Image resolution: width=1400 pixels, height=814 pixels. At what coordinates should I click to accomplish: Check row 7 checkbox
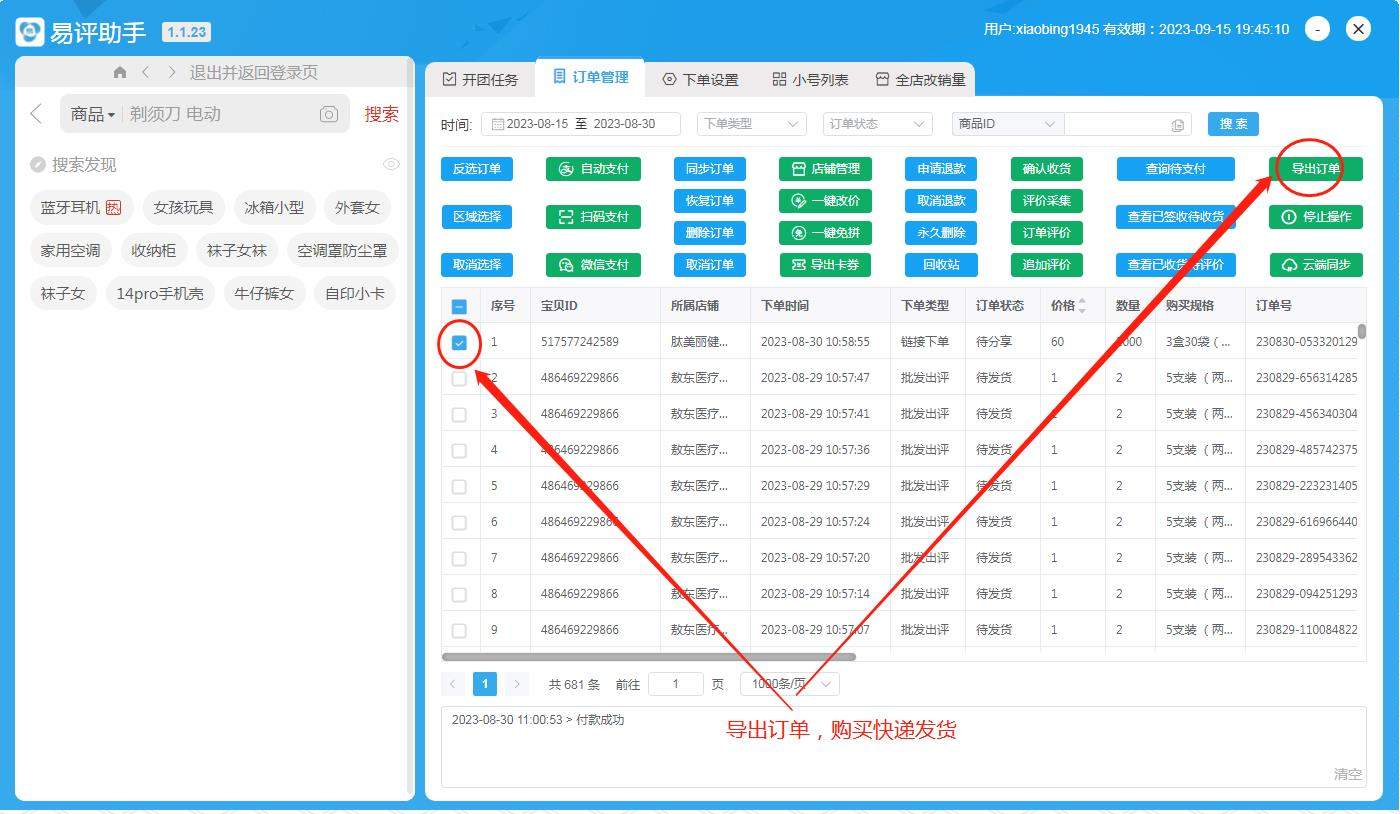(459, 559)
